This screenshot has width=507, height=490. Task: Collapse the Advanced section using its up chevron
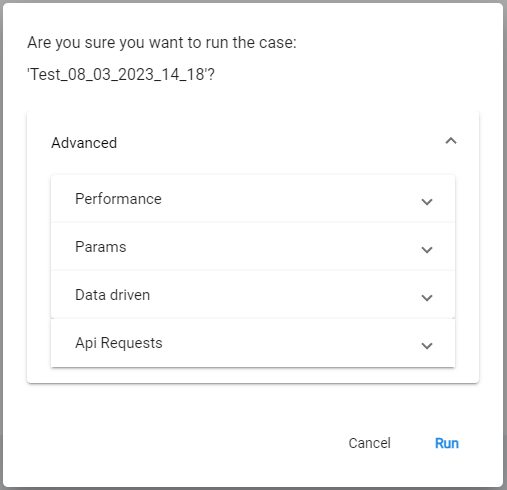(451, 141)
